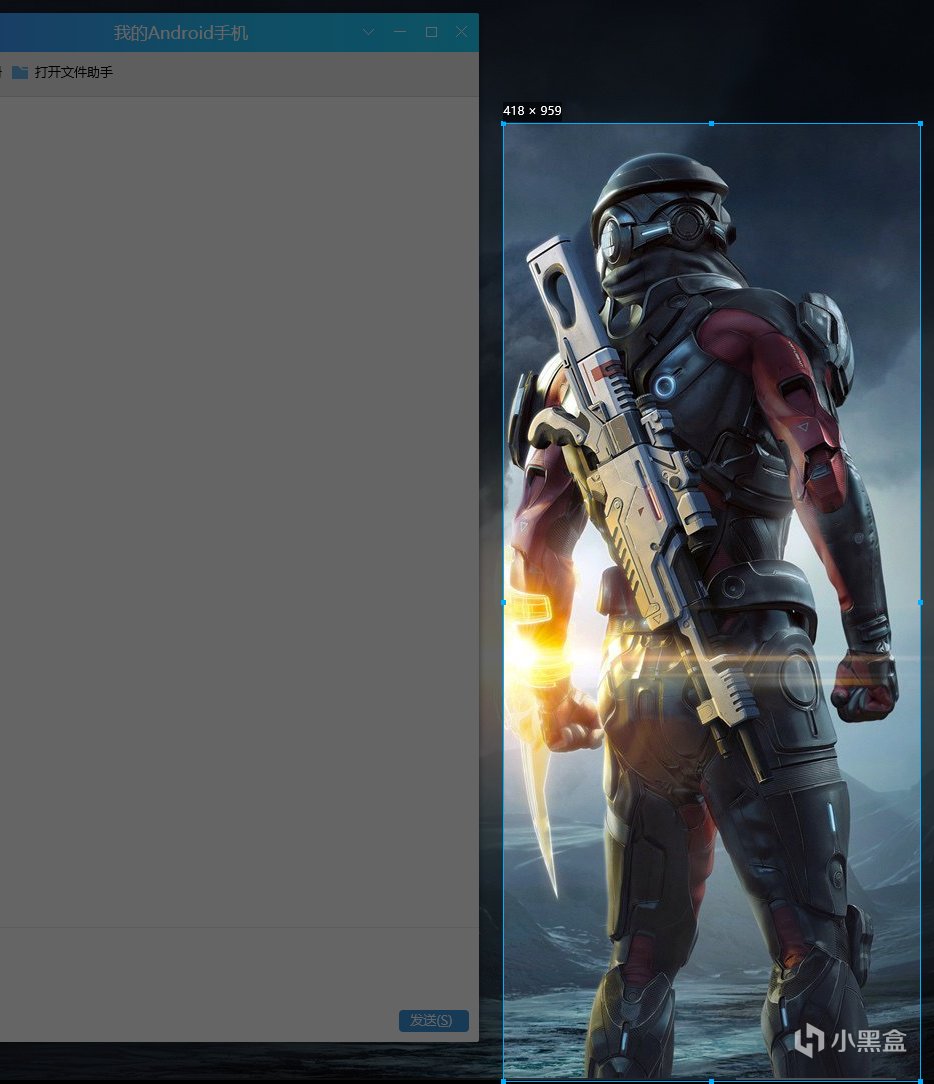The width and height of the screenshot is (934, 1084).
Task: Click the top-left corner selection handle
Action: pos(503,124)
